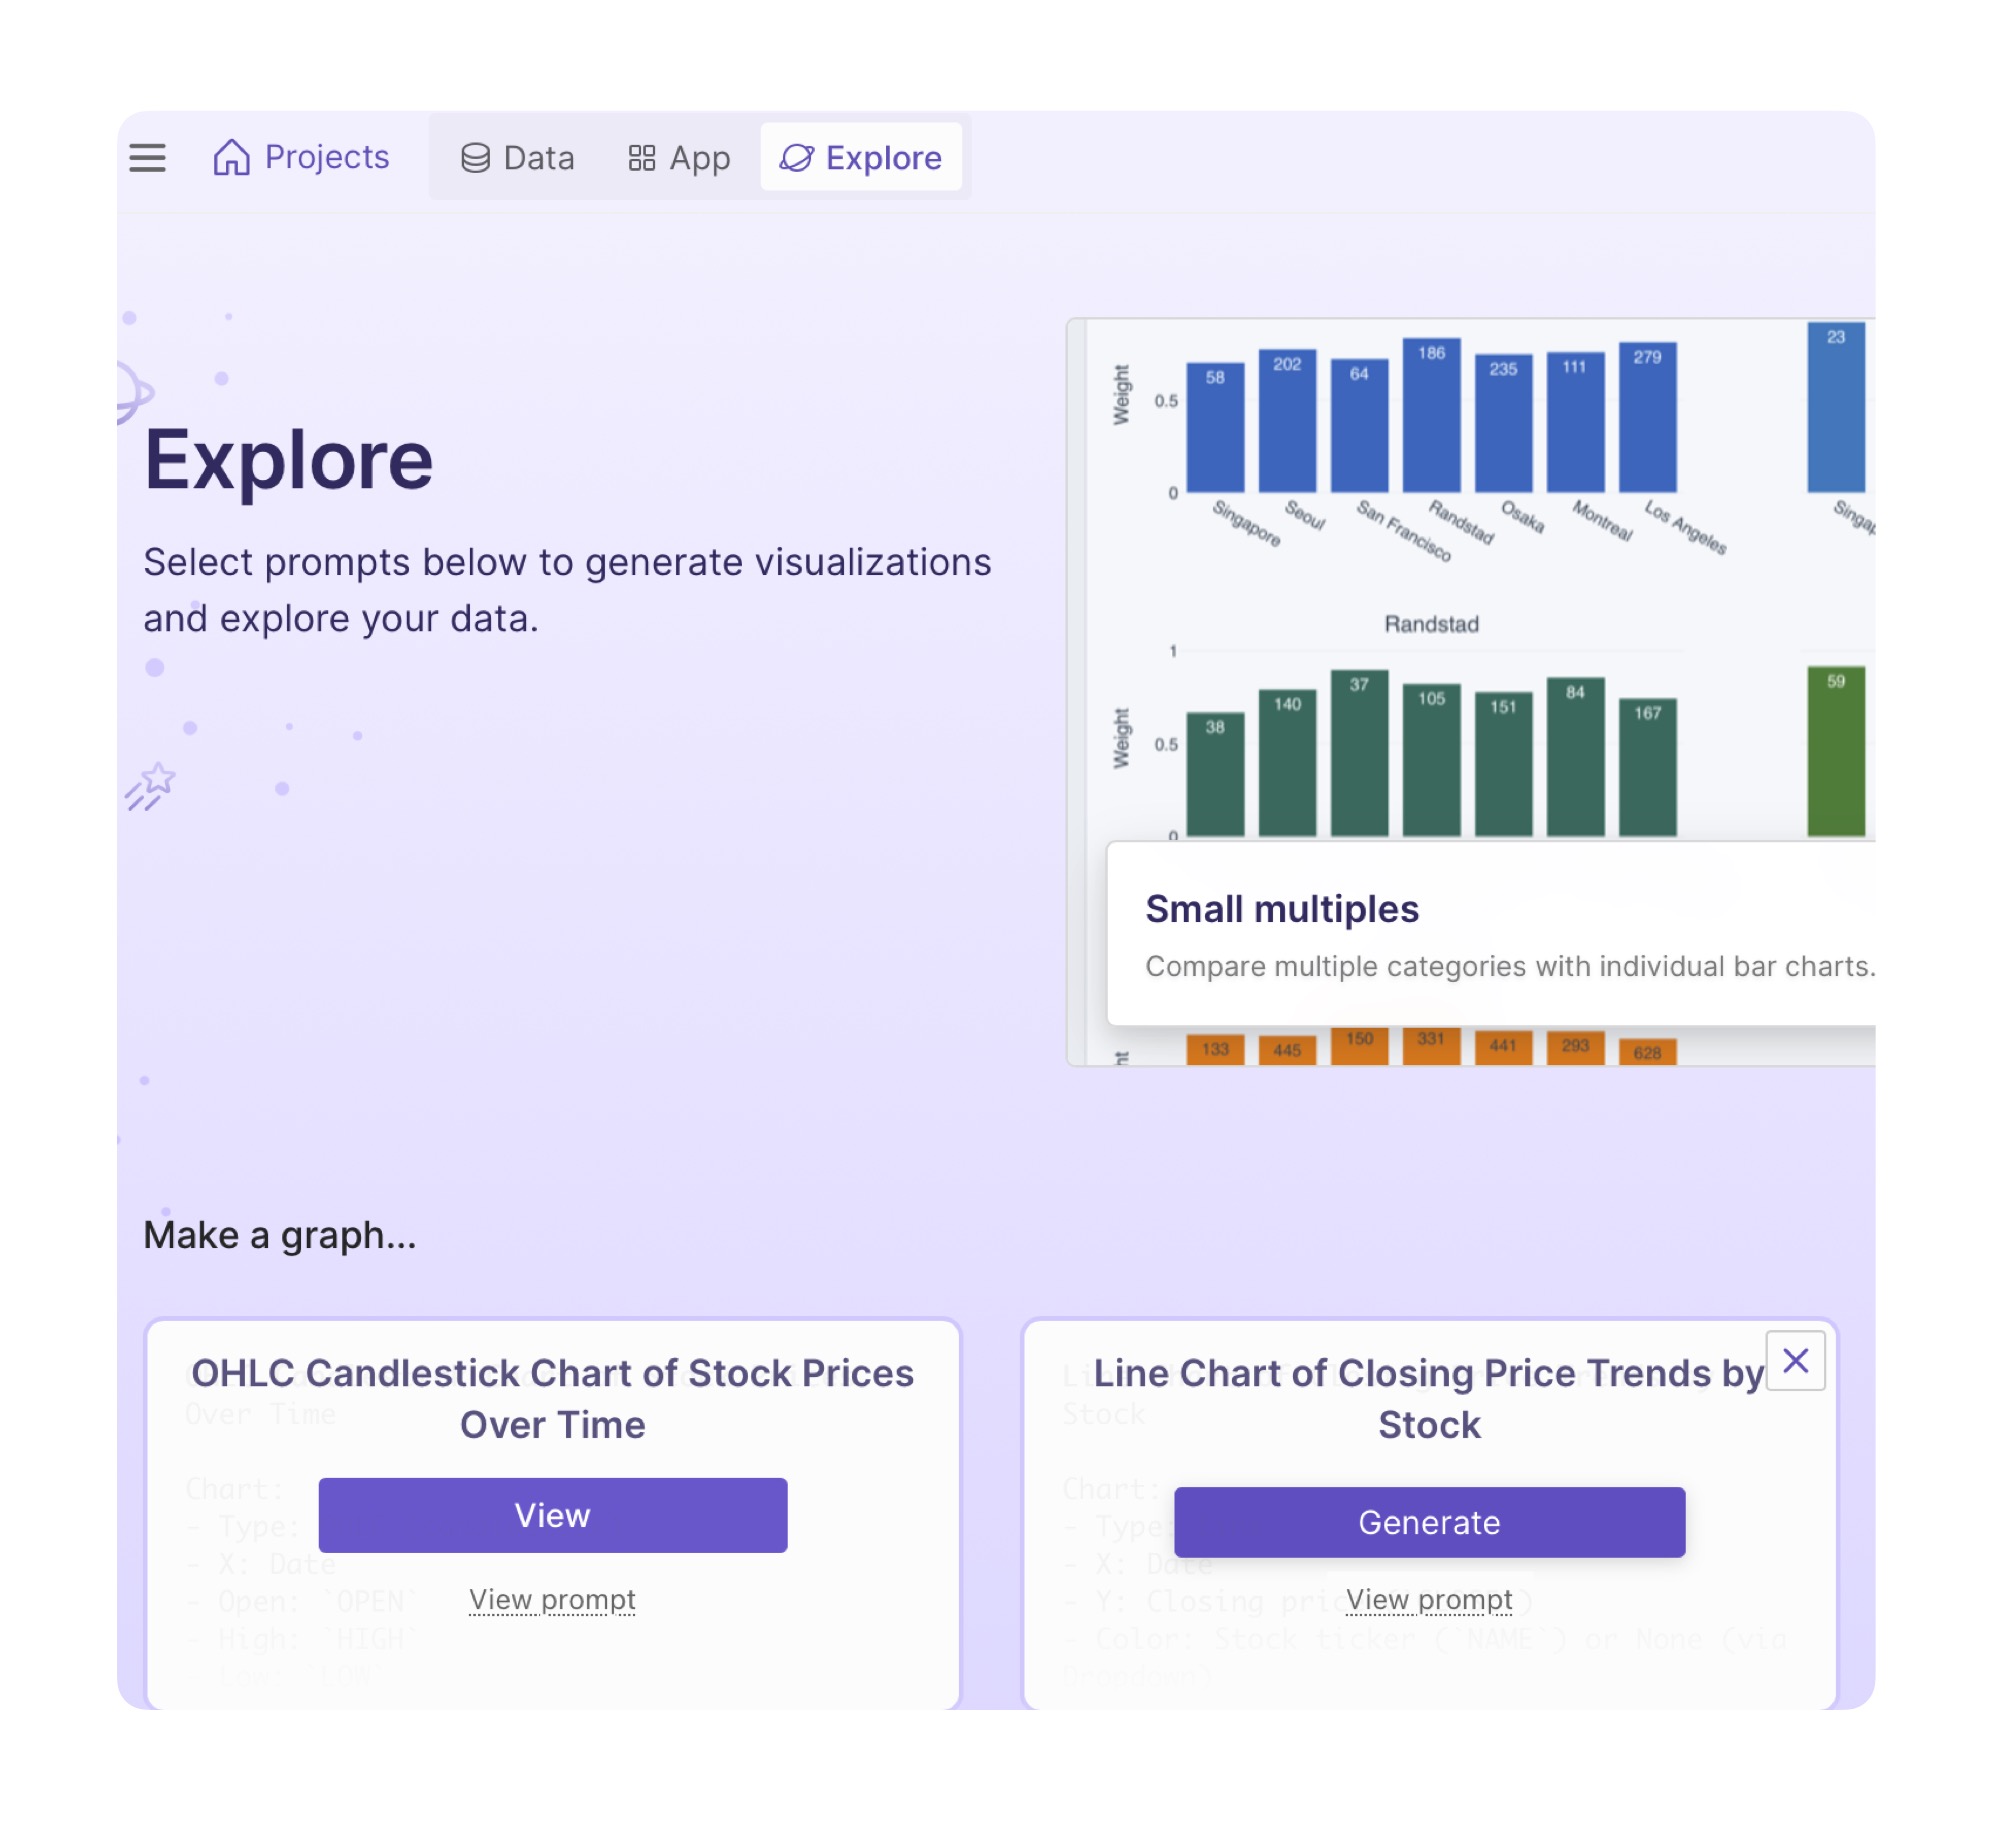Go to Projects page

pyautogui.click(x=326, y=157)
